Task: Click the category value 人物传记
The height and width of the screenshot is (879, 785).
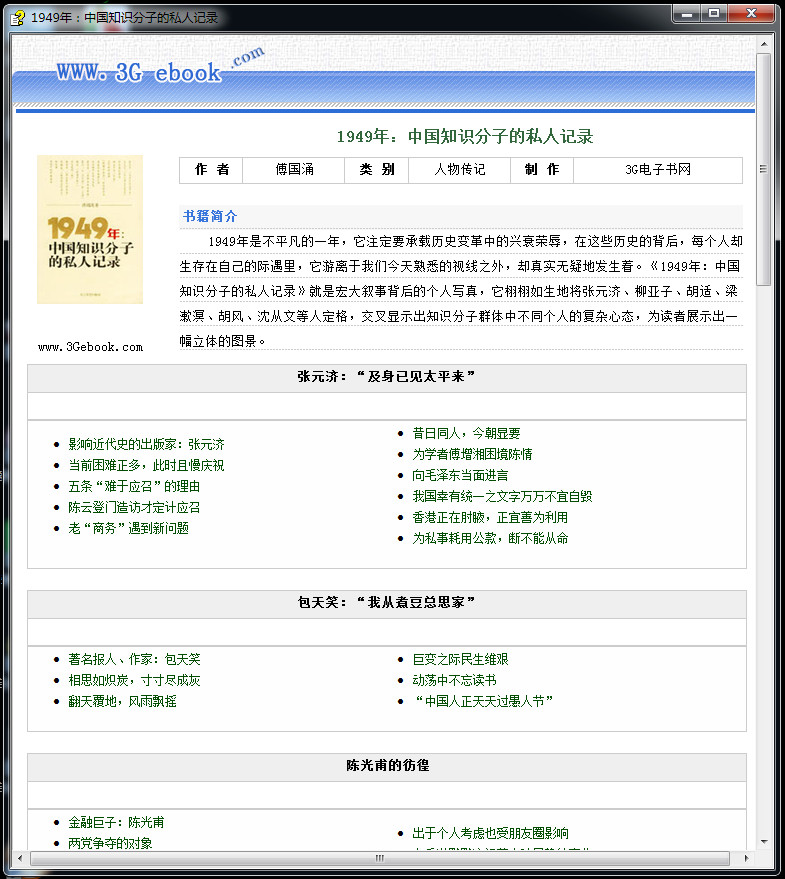Action: pyautogui.click(x=460, y=170)
